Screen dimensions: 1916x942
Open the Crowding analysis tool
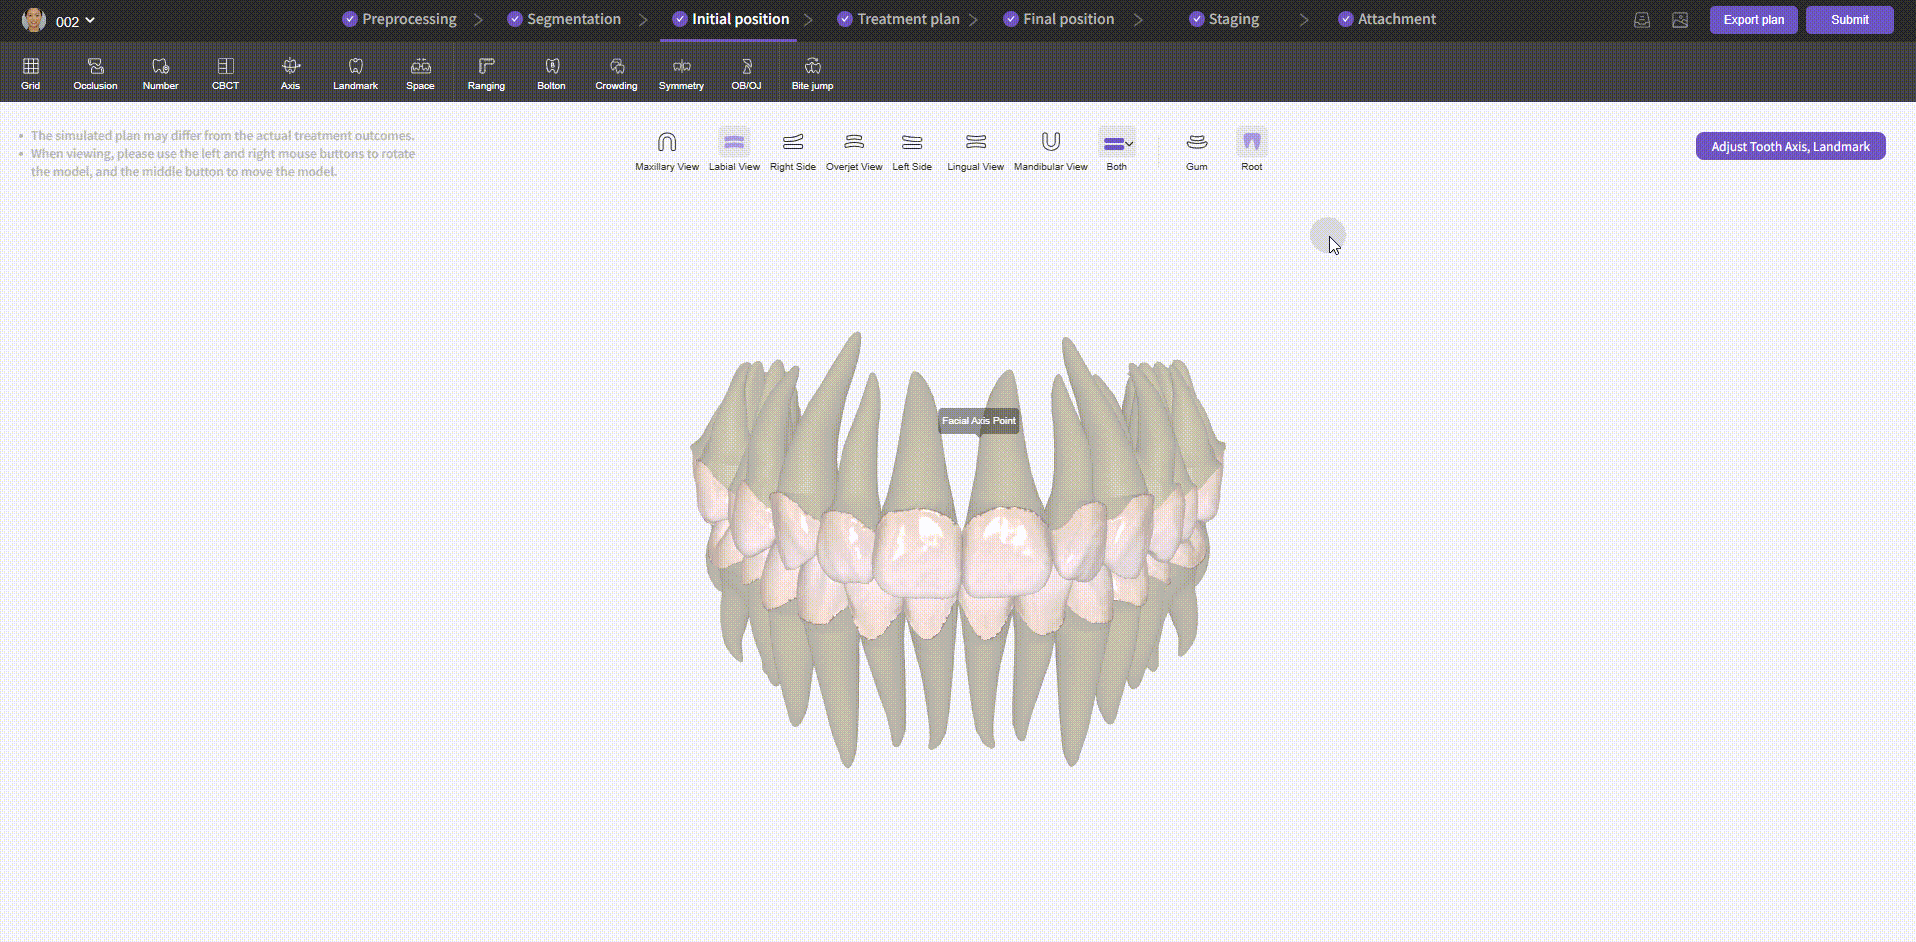click(x=616, y=74)
